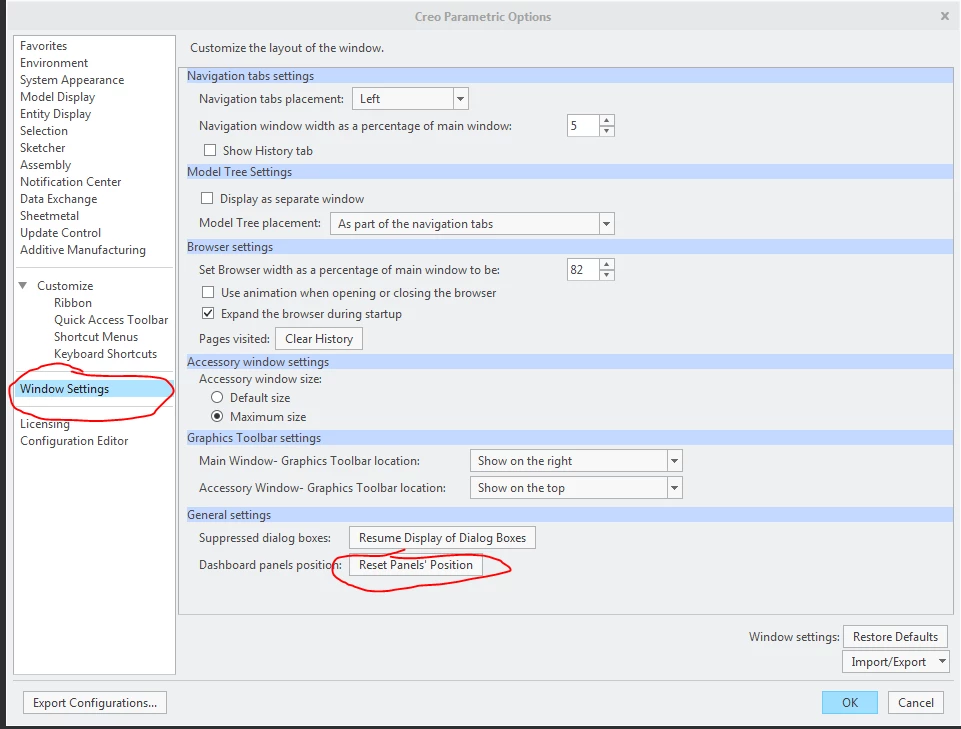Open Update Control options

(60, 233)
